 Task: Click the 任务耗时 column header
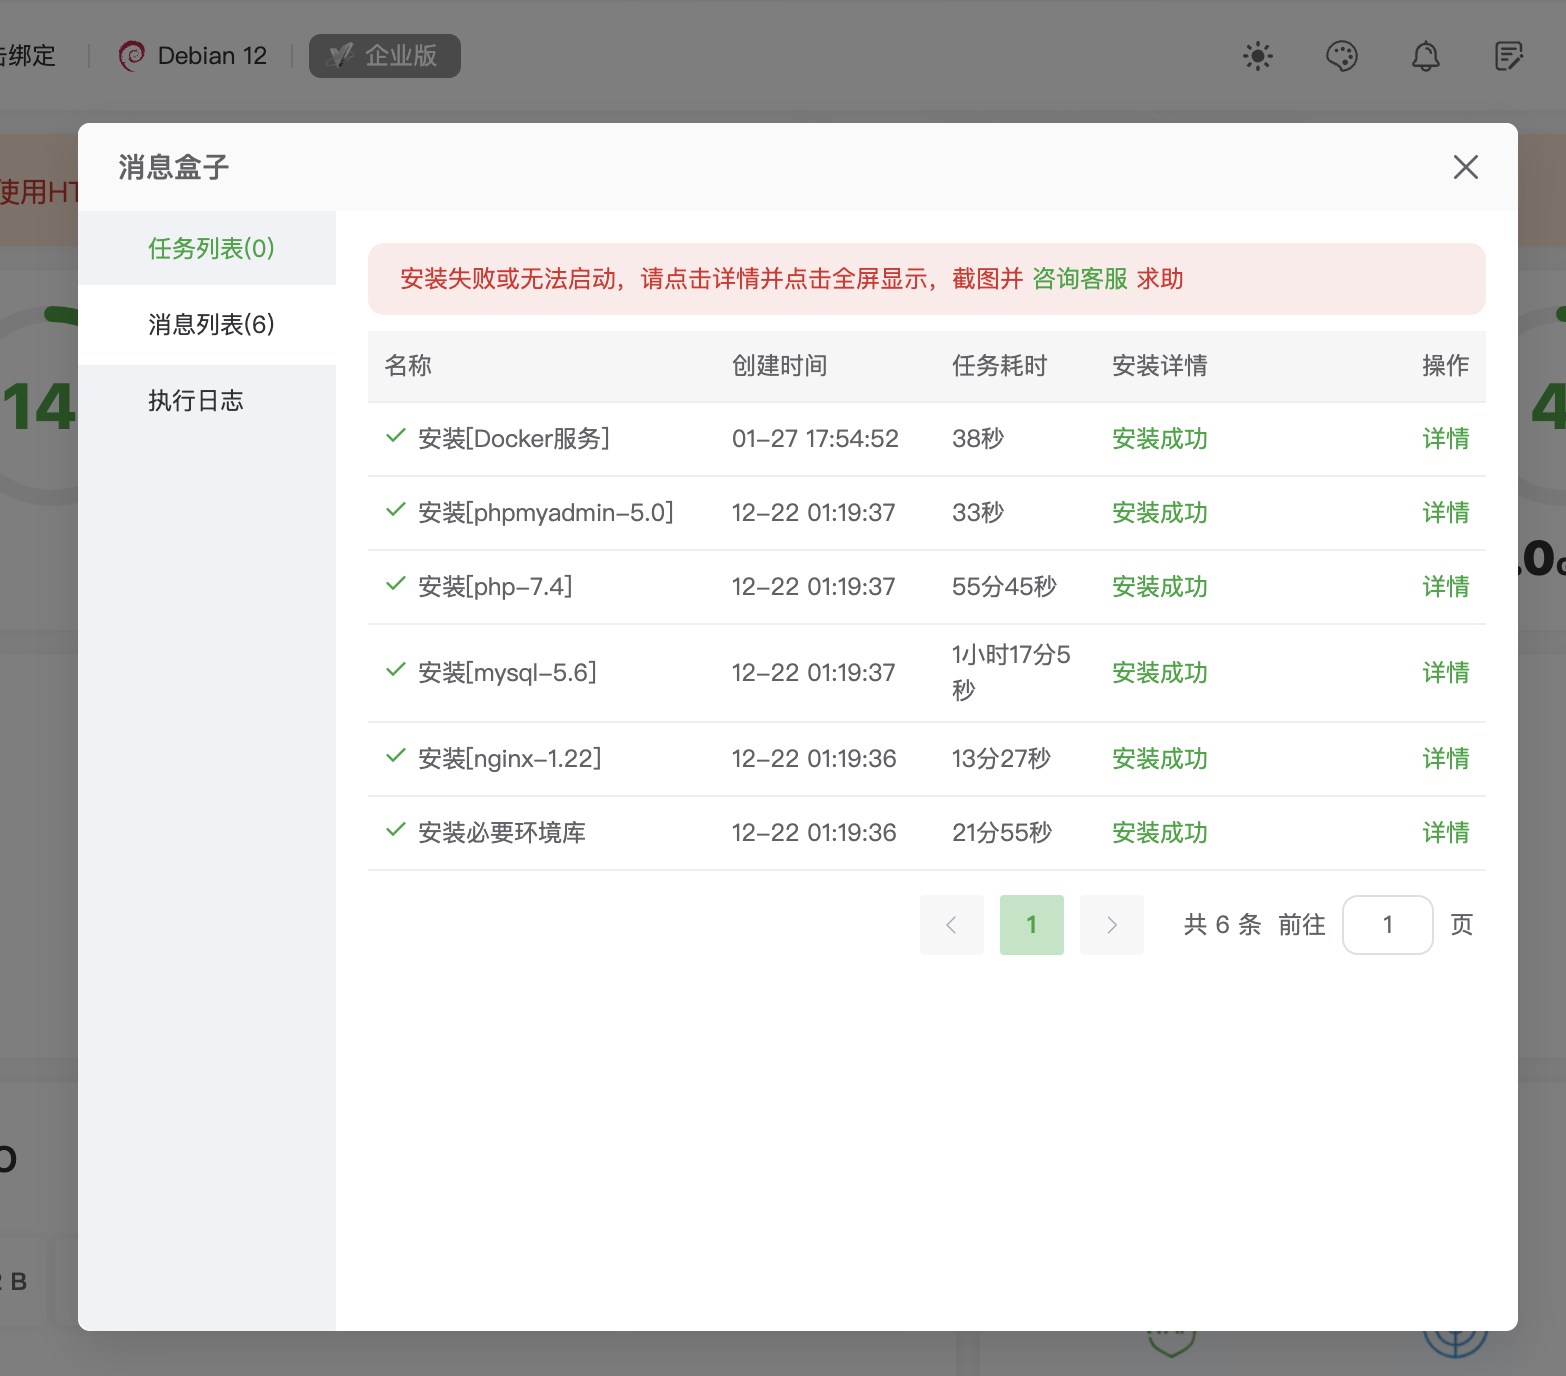pyautogui.click(x=1000, y=366)
